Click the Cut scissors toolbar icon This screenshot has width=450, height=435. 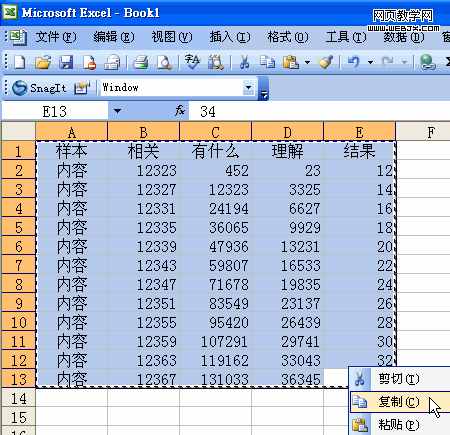tap(244, 62)
